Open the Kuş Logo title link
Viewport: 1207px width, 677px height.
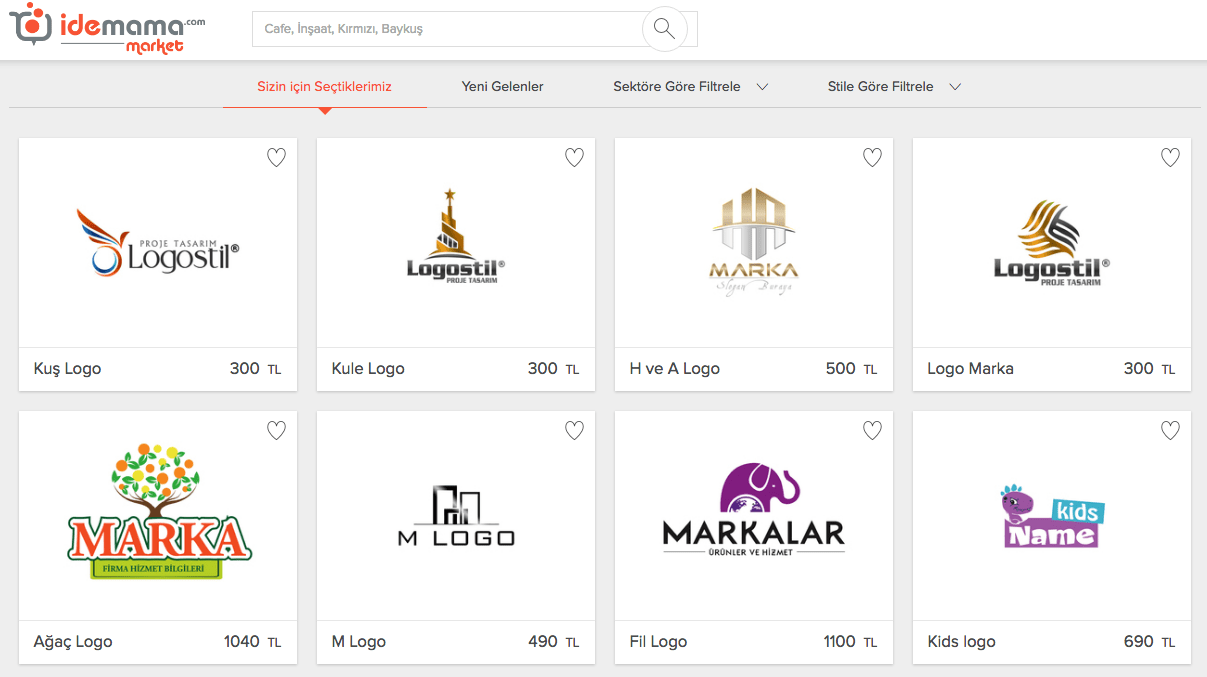[68, 369]
